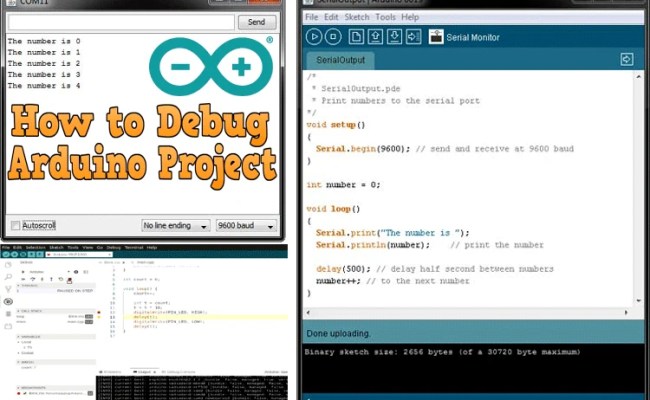Click the Send button in COM window
Screen dimensions: 650x400
pos(257,22)
